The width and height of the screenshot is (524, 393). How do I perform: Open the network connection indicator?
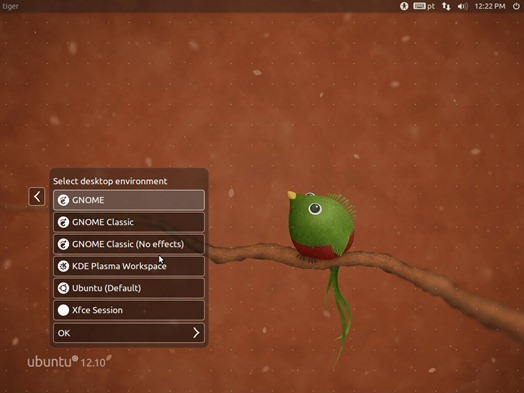tap(446, 6)
